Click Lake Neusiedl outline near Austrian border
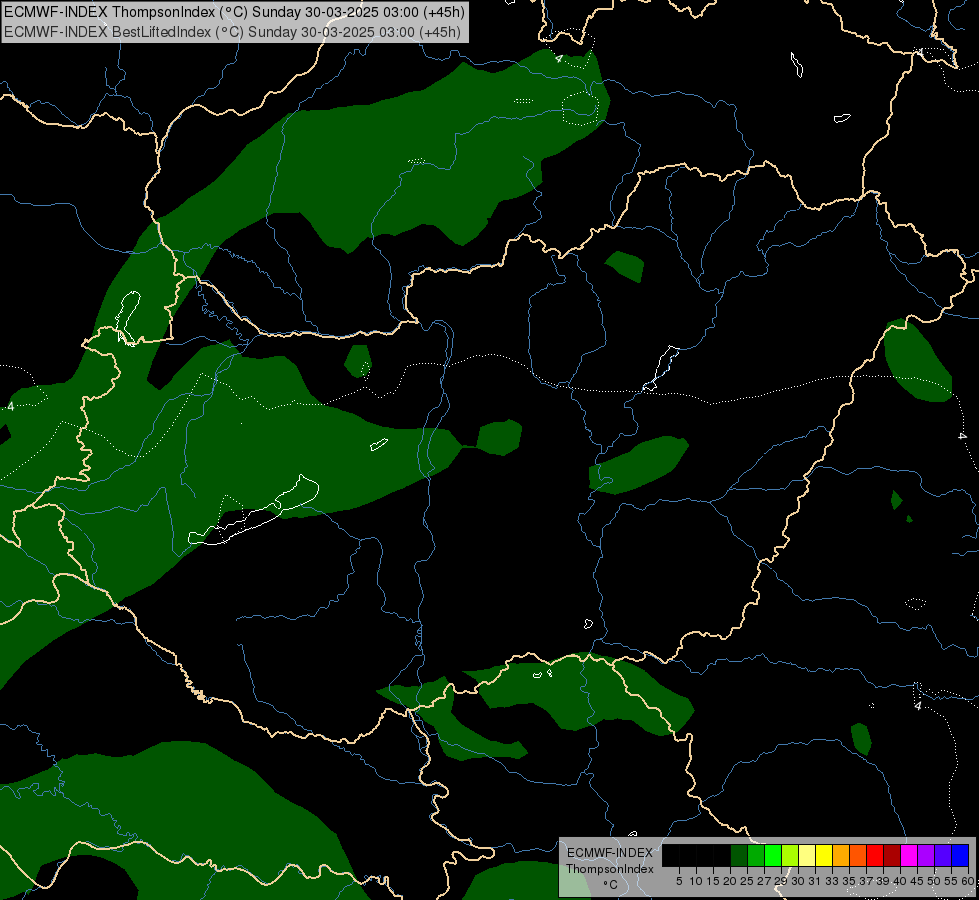Image resolution: width=979 pixels, height=900 pixels. 128,318
